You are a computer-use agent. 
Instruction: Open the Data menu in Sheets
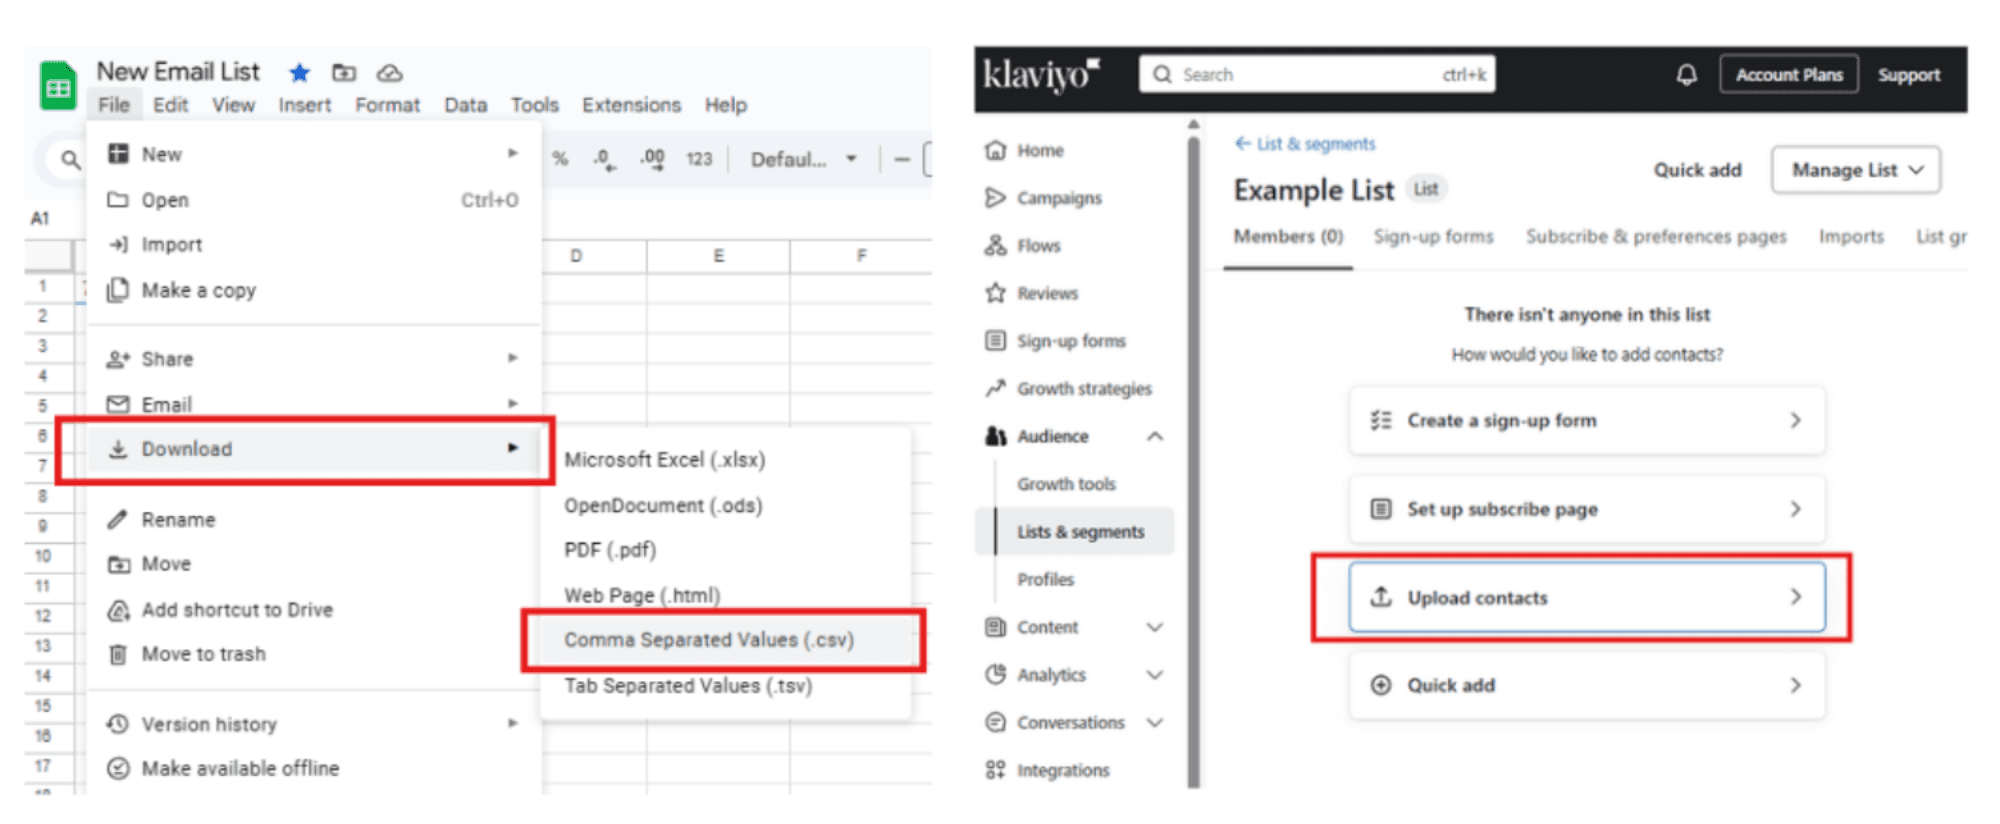(x=466, y=105)
